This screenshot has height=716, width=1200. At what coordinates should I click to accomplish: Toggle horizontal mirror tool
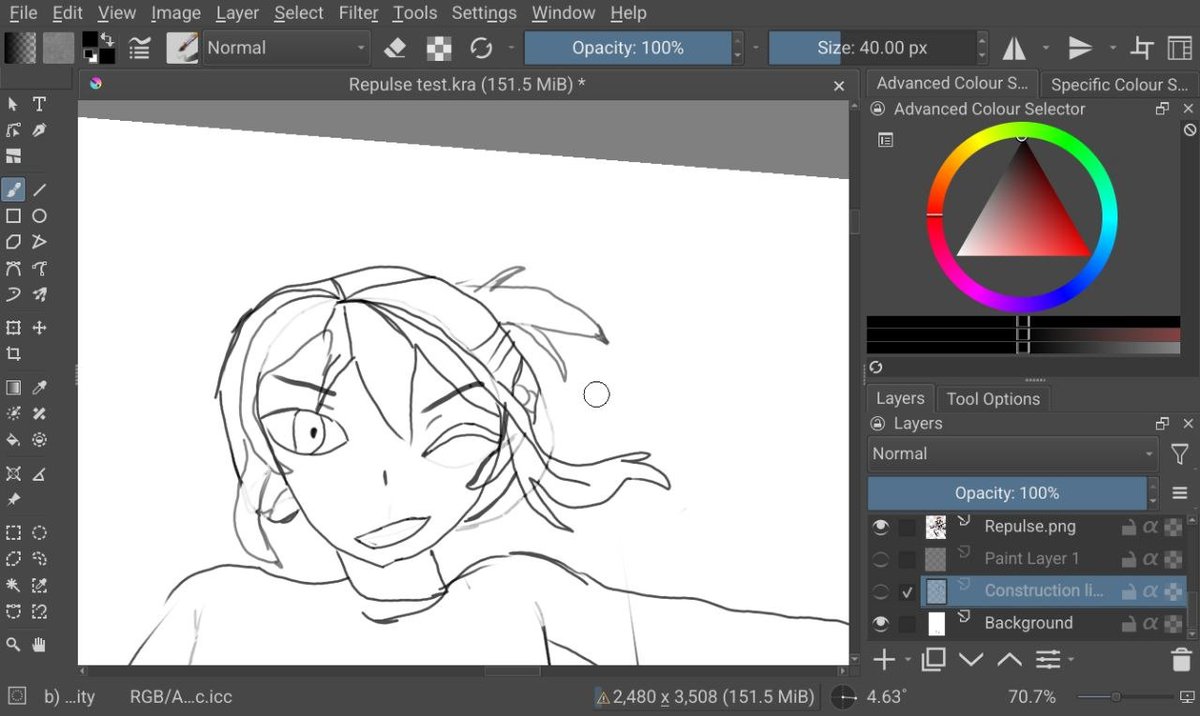[1014, 47]
